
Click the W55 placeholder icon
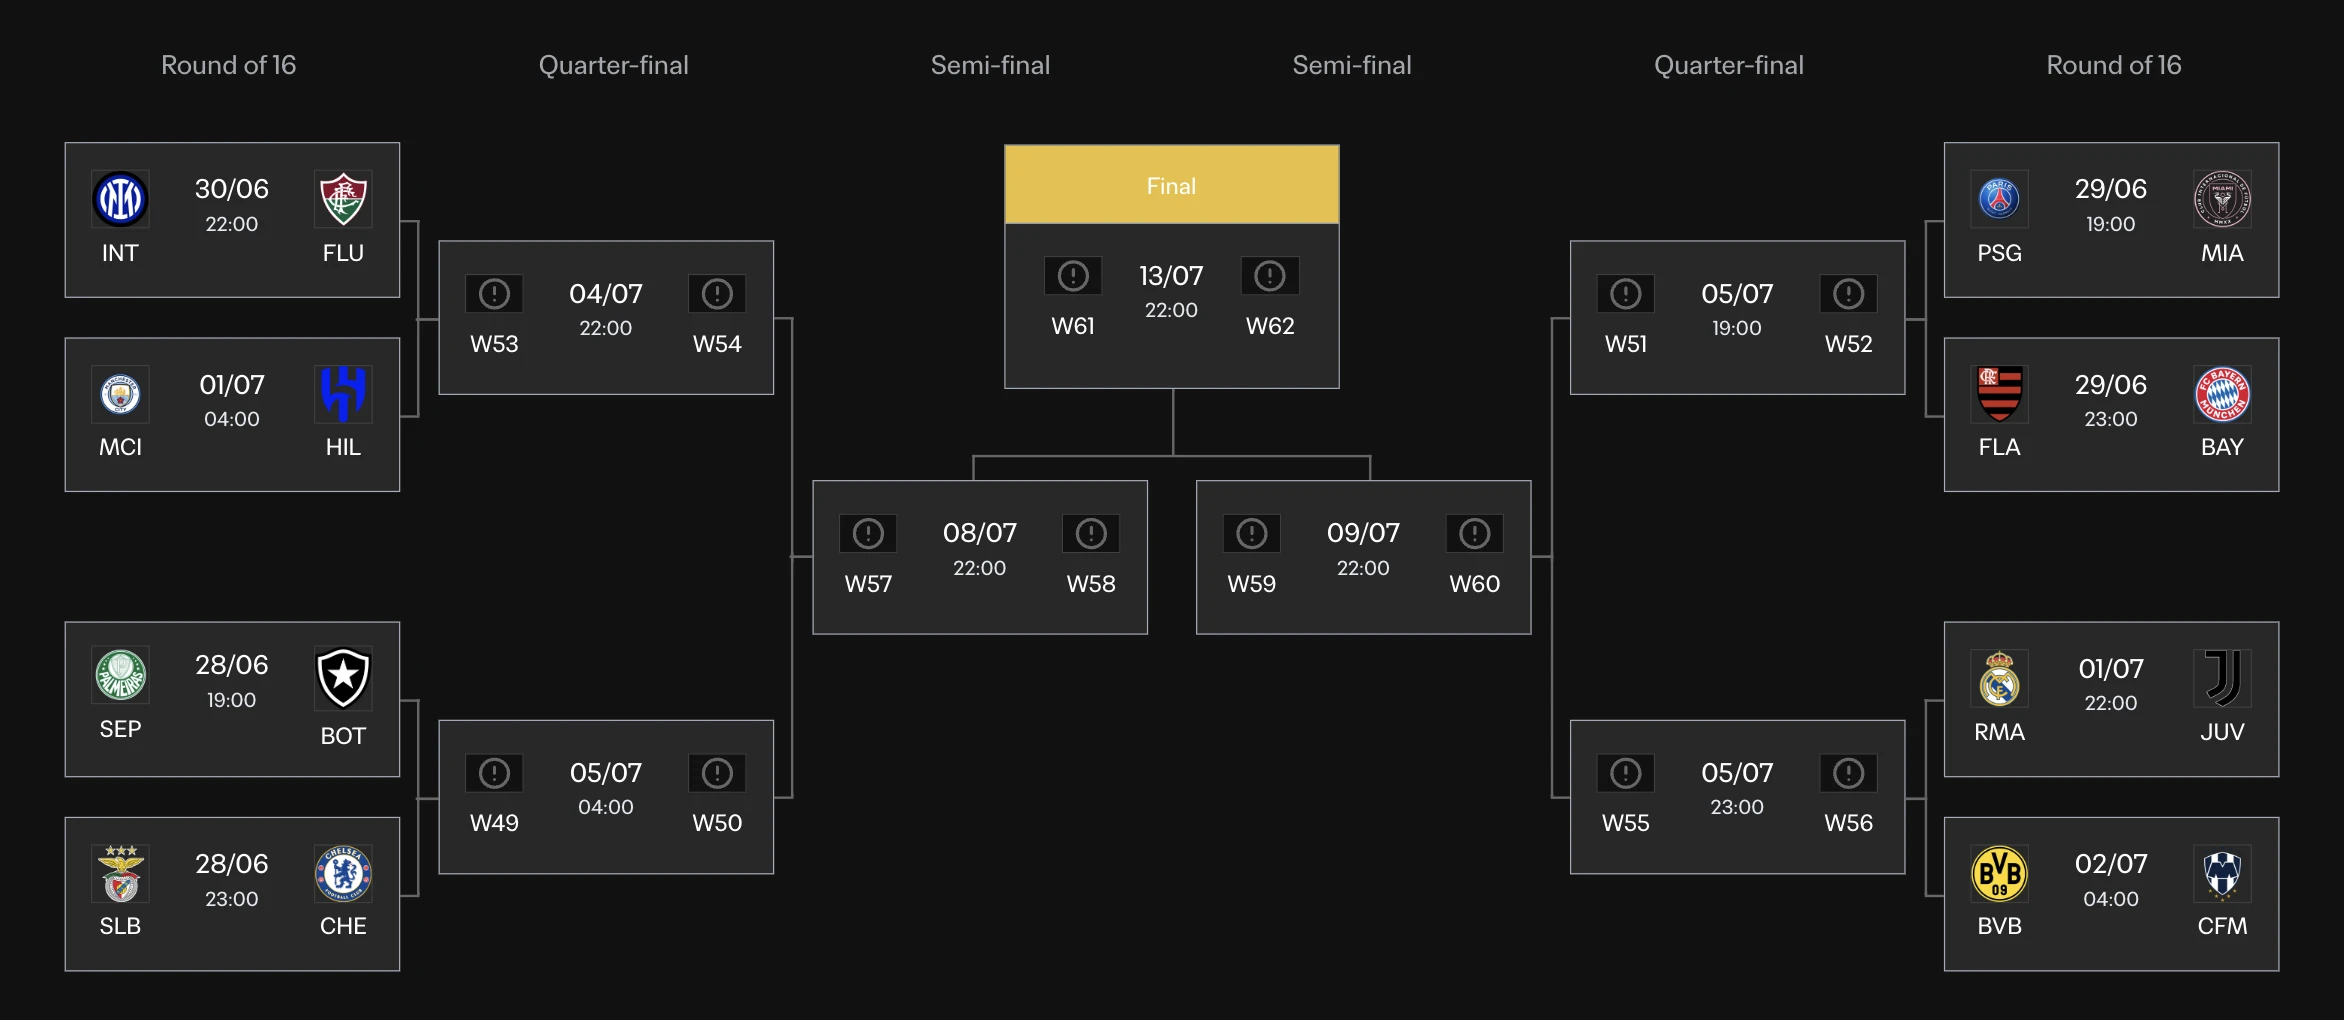[1626, 773]
